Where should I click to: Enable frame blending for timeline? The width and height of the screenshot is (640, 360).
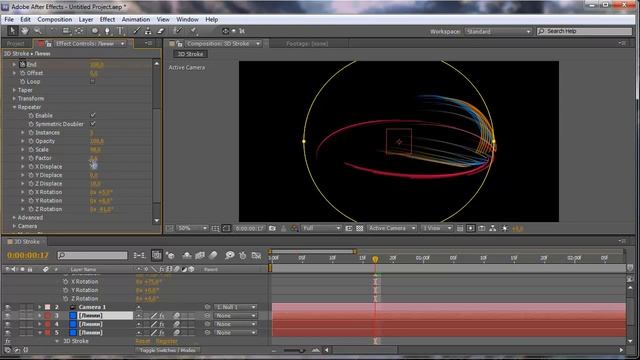click(x=200, y=256)
